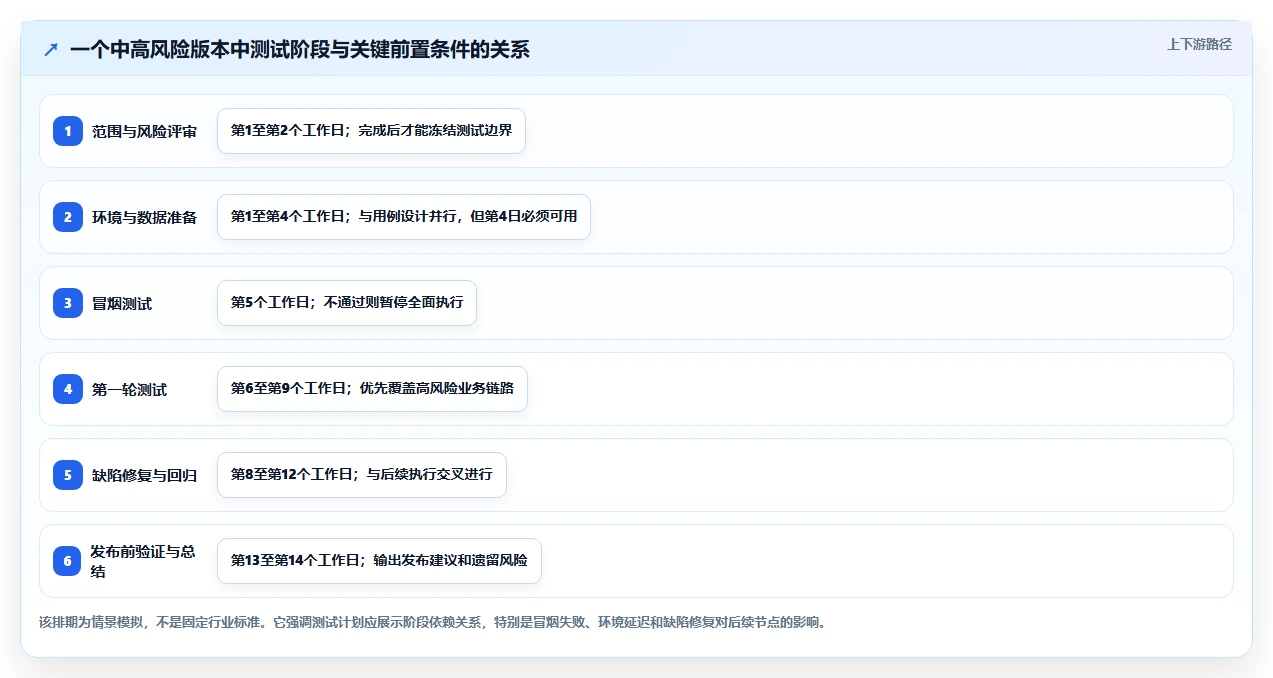Click step number badge 1
Viewport: 1273px width, 678px height.
tap(68, 131)
